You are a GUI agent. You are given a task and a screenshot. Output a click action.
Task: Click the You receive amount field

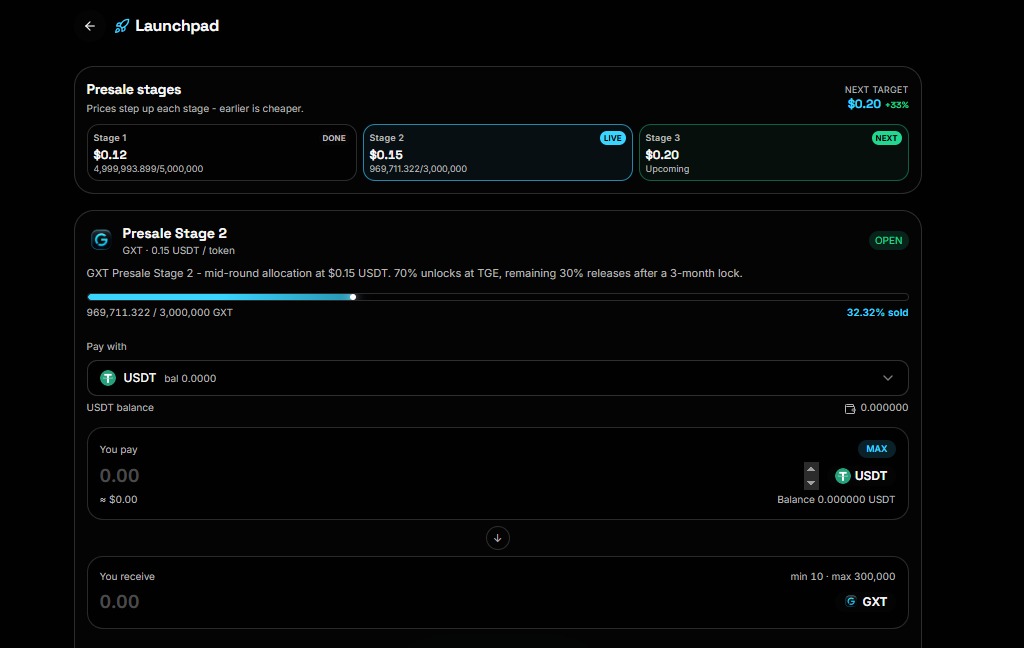tap(457, 602)
